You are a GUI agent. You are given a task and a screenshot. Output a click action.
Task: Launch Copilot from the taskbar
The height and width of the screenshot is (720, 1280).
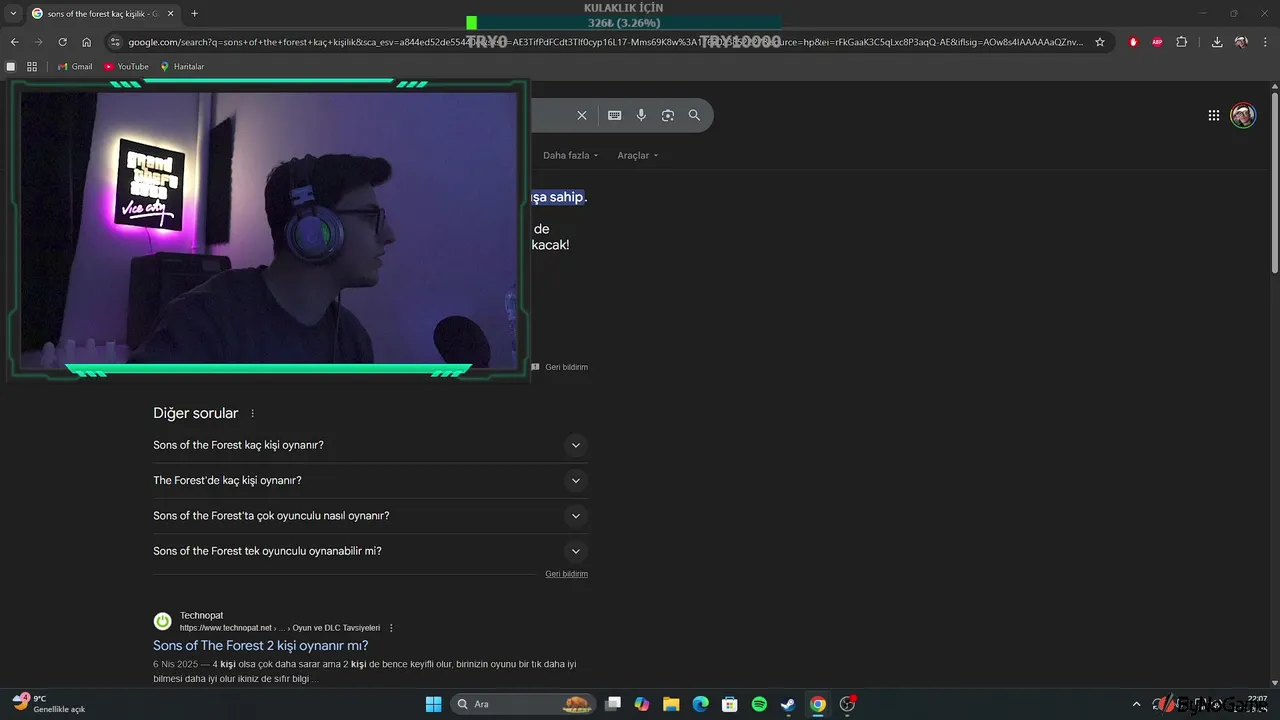click(x=642, y=704)
